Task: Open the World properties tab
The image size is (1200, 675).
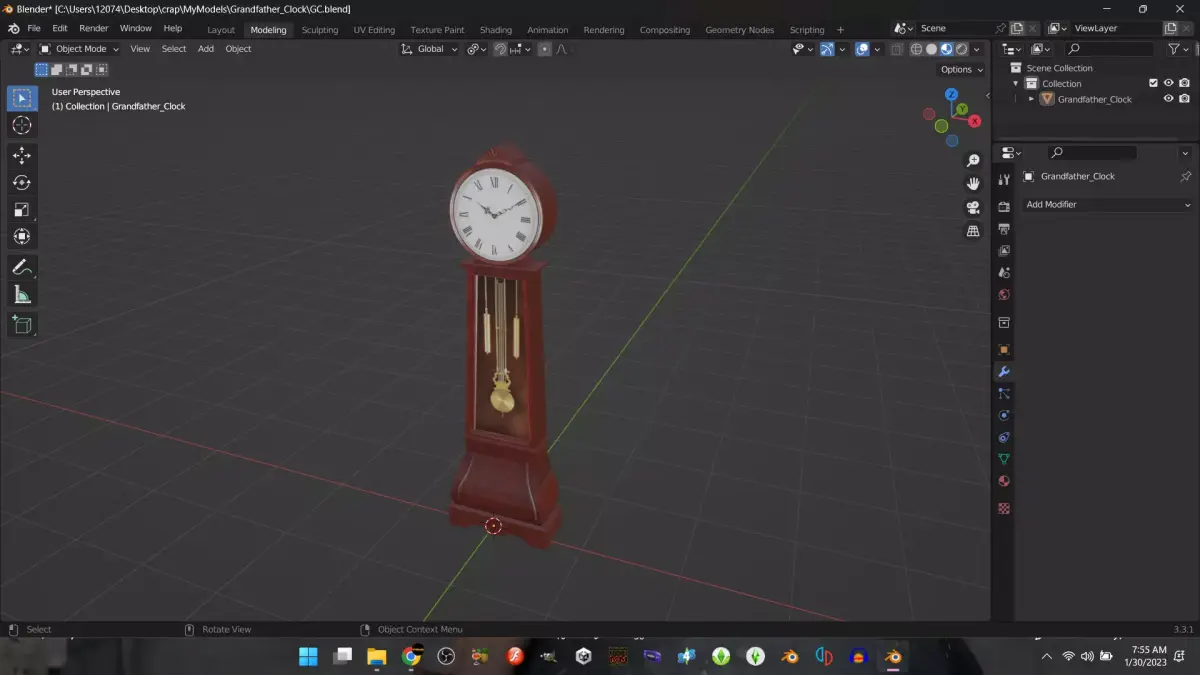Action: point(1004,295)
